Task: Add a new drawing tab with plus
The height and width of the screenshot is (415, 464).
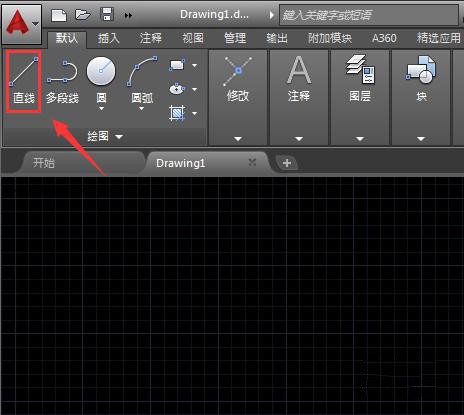Action: click(287, 163)
